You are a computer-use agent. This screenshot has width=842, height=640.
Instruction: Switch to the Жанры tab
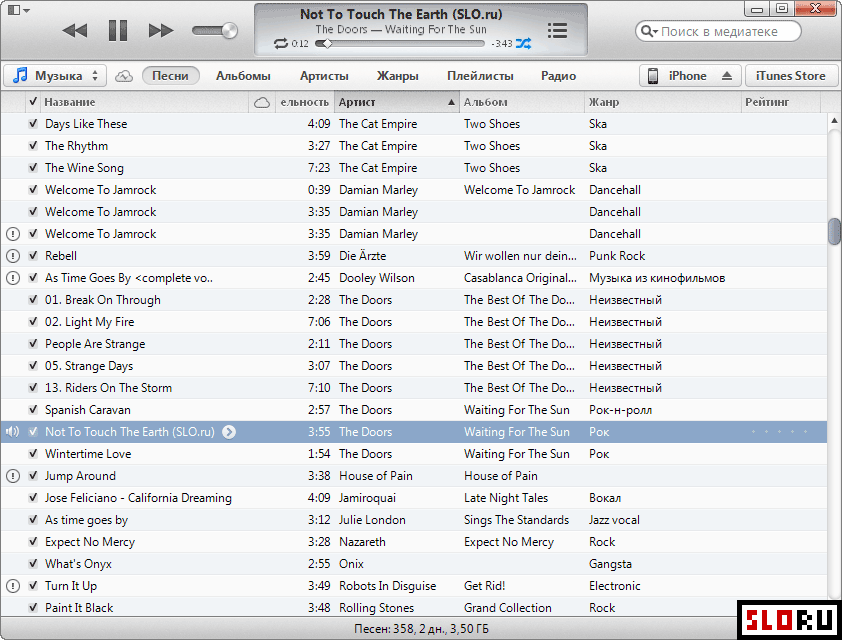click(x=397, y=76)
